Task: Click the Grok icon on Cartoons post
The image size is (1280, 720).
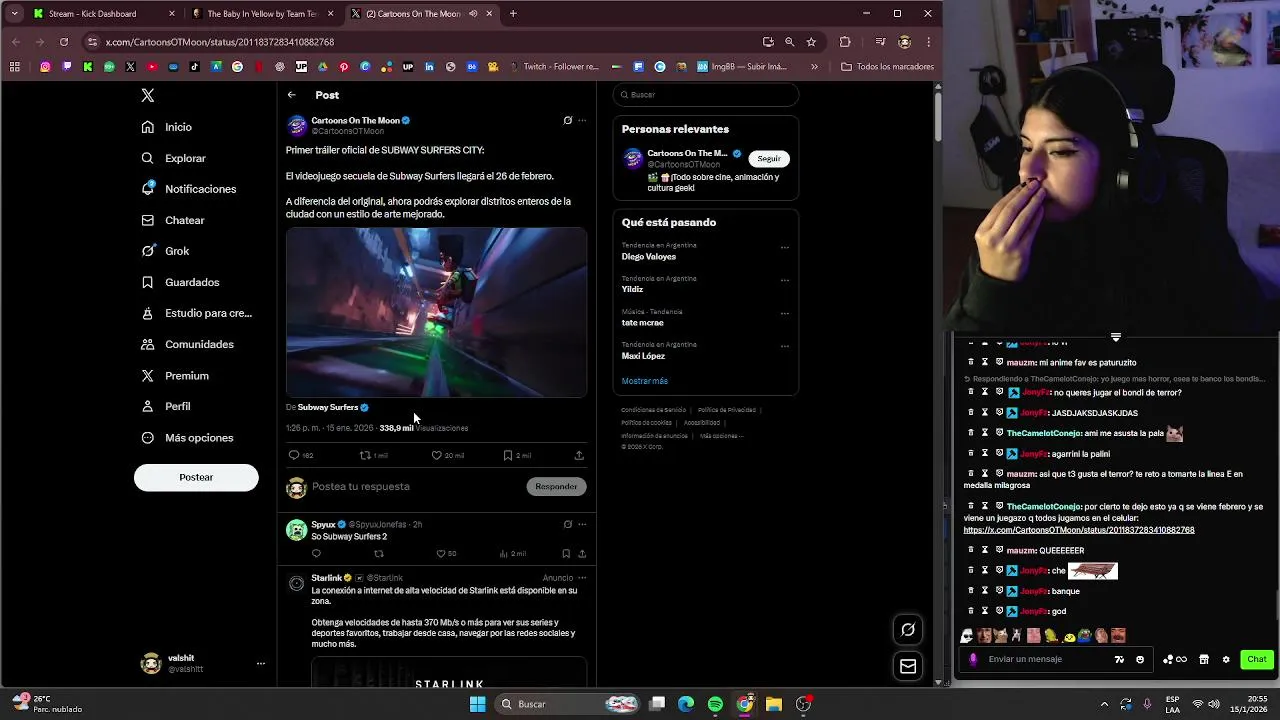Action: [567, 120]
